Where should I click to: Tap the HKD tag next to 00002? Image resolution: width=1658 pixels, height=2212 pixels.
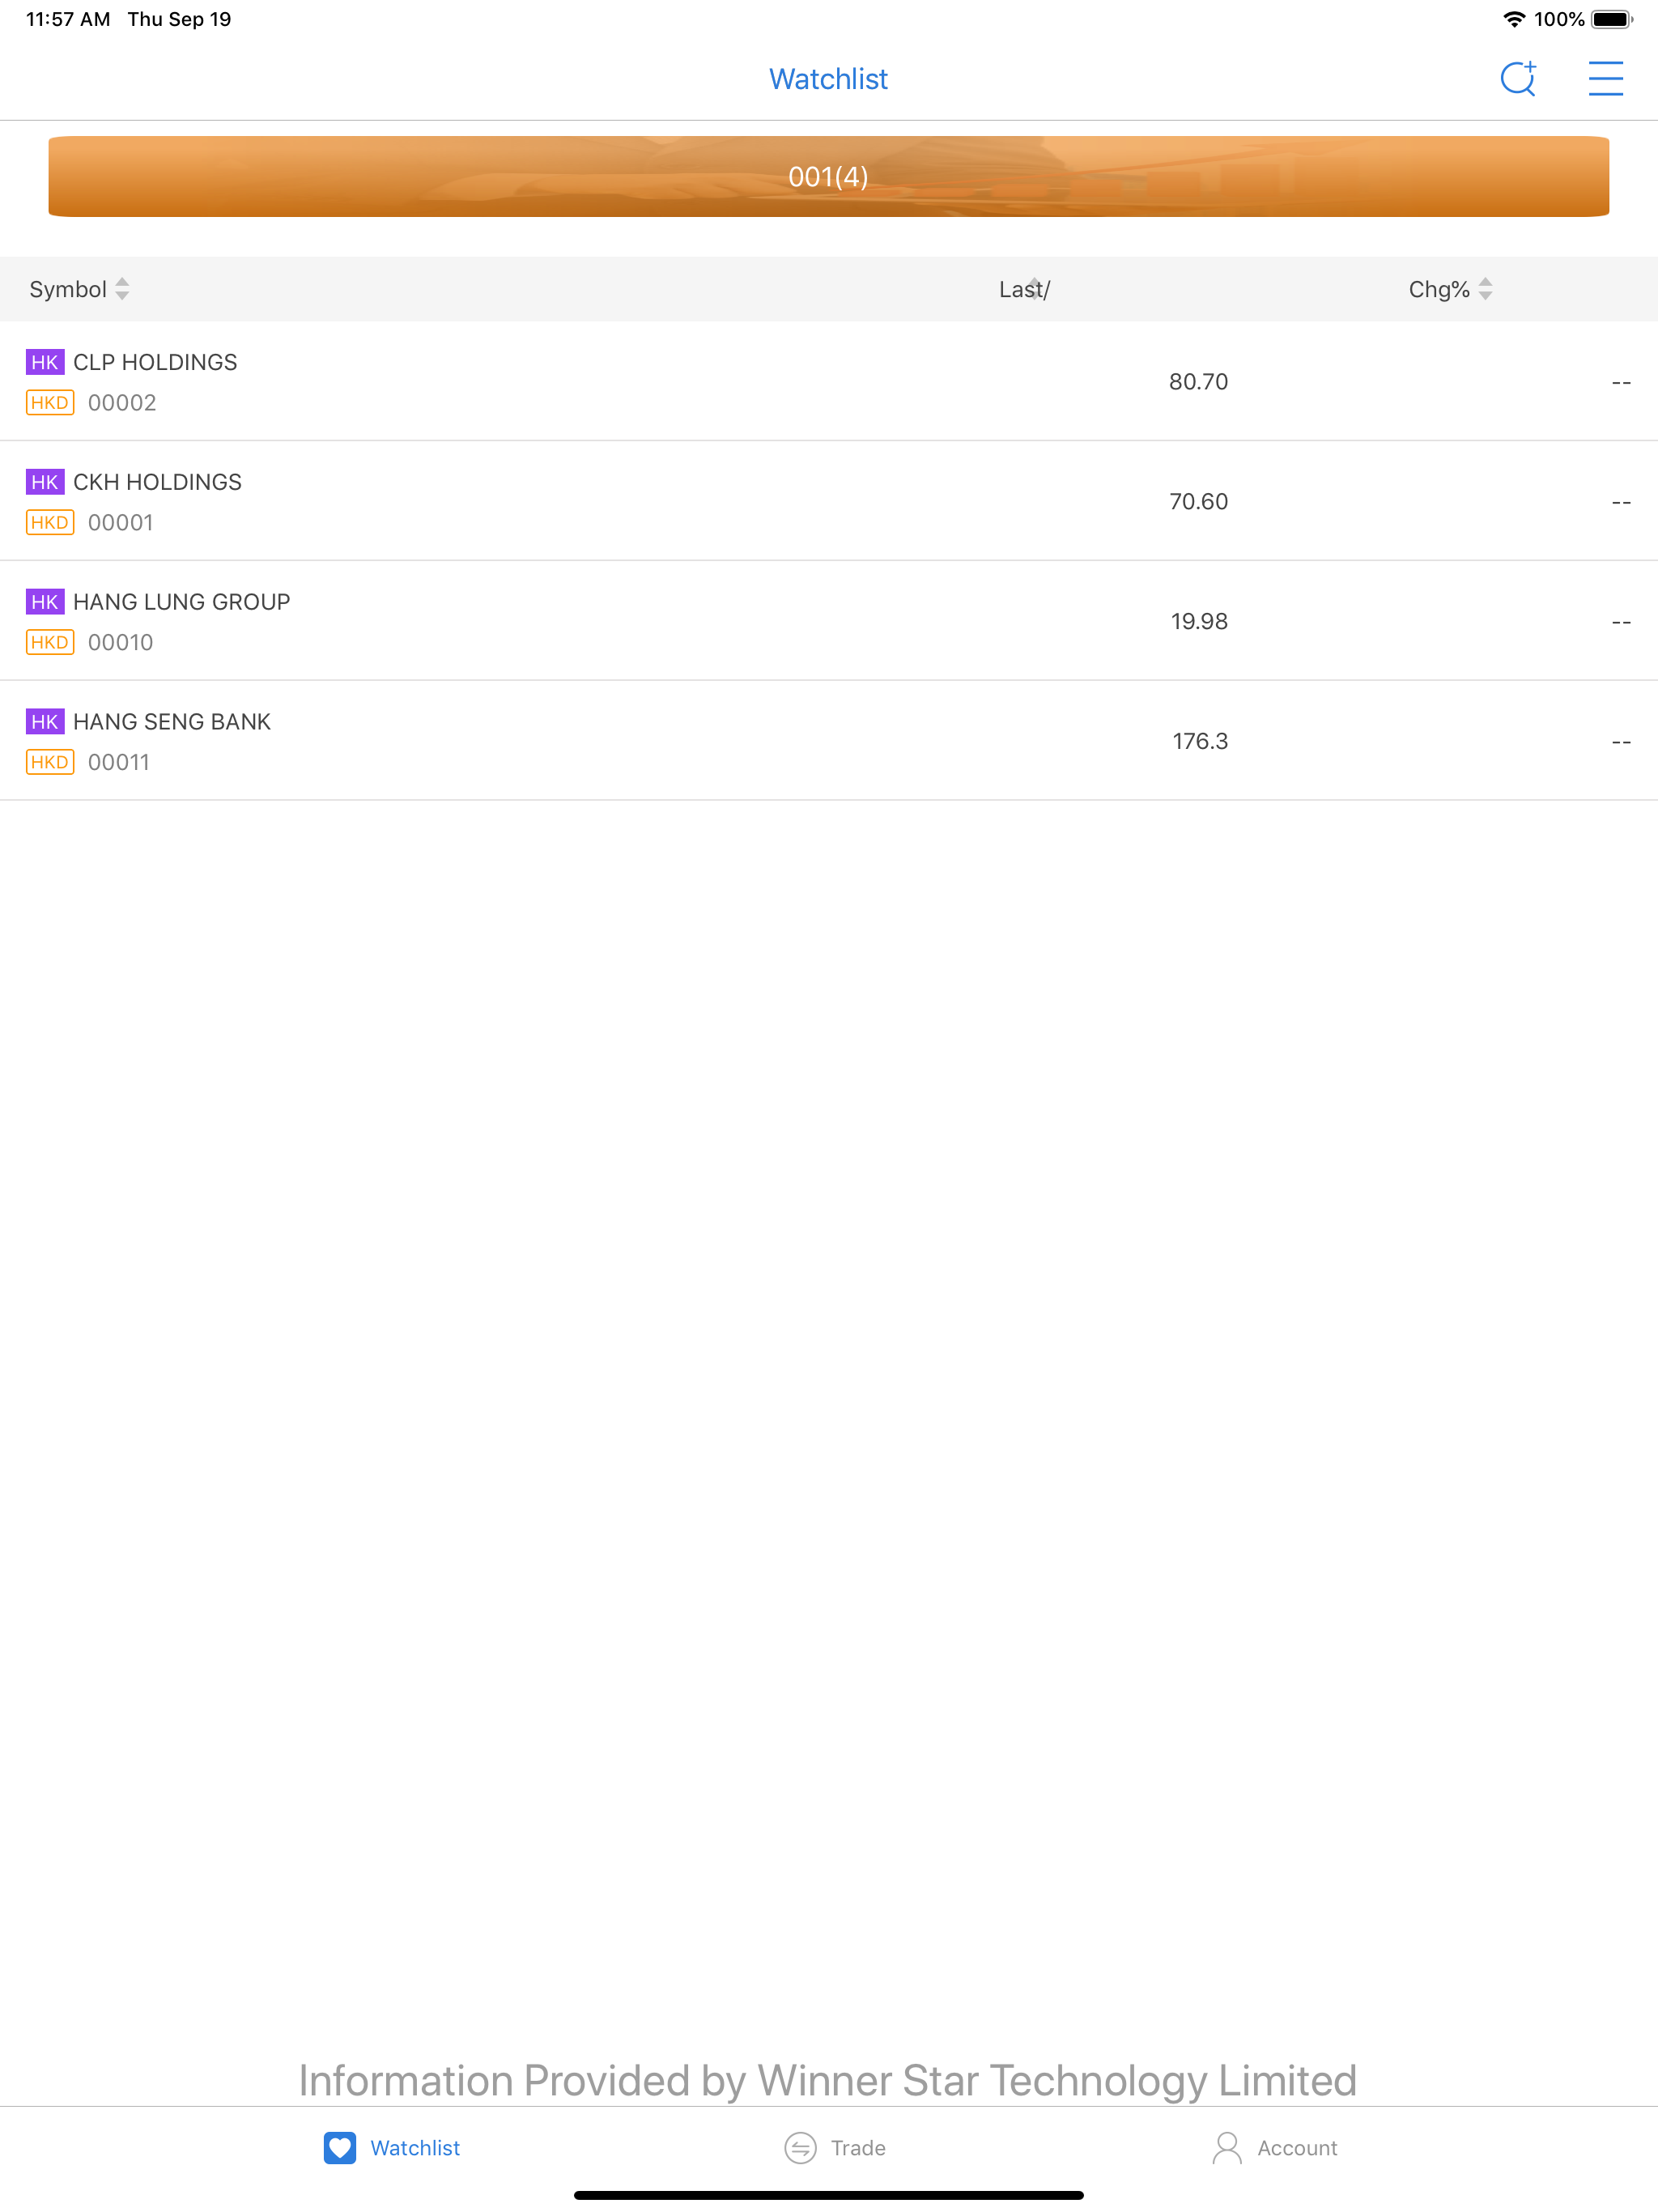click(x=50, y=403)
